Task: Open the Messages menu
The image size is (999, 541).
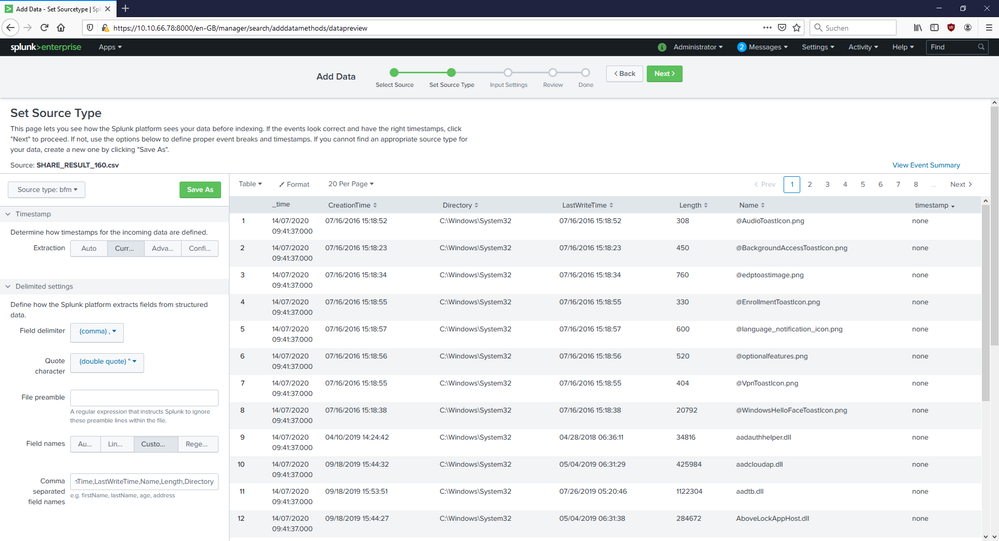Action: (763, 47)
